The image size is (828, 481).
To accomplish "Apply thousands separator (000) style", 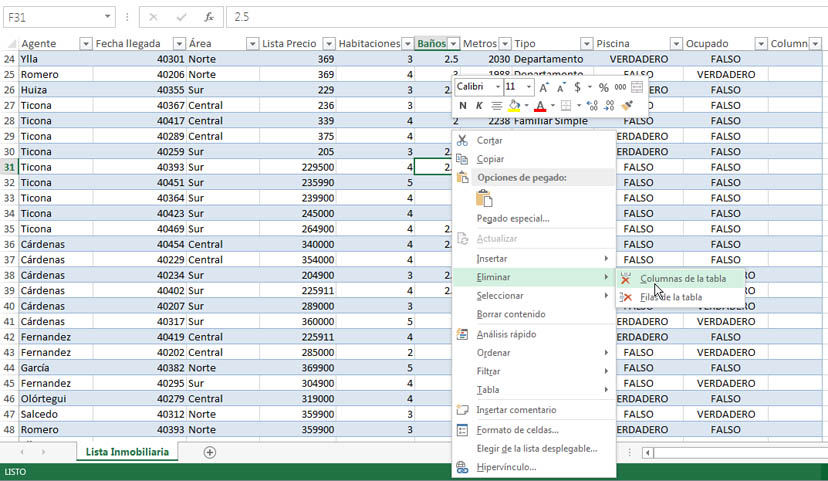I will 620,87.
